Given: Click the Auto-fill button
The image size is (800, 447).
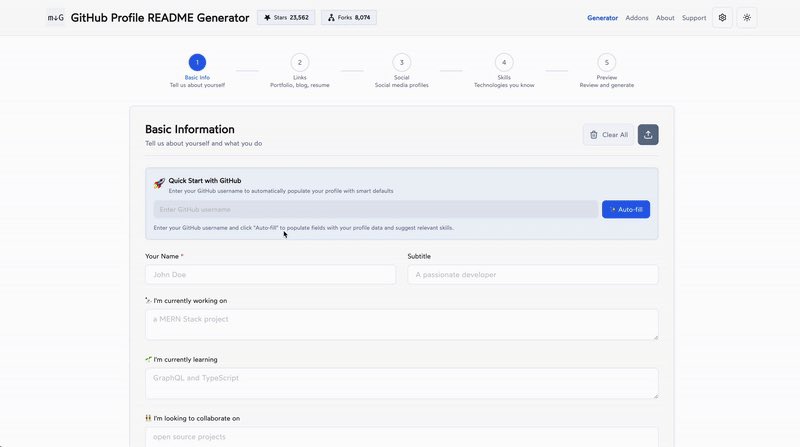Looking at the screenshot, I should [626, 209].
